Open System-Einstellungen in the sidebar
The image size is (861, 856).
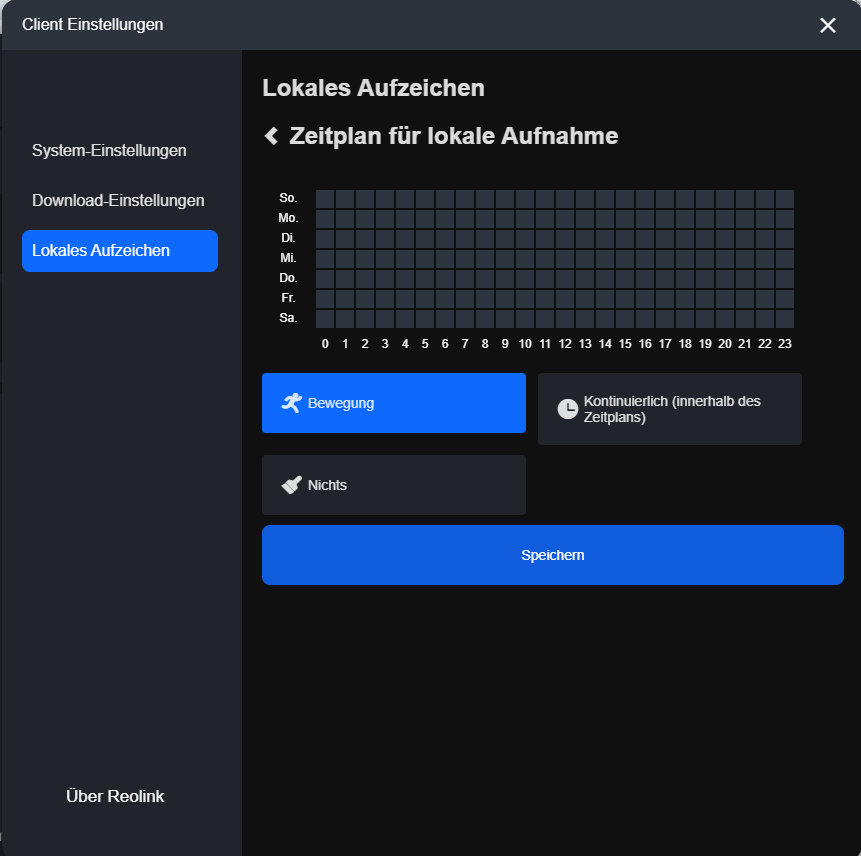[109, 150]
